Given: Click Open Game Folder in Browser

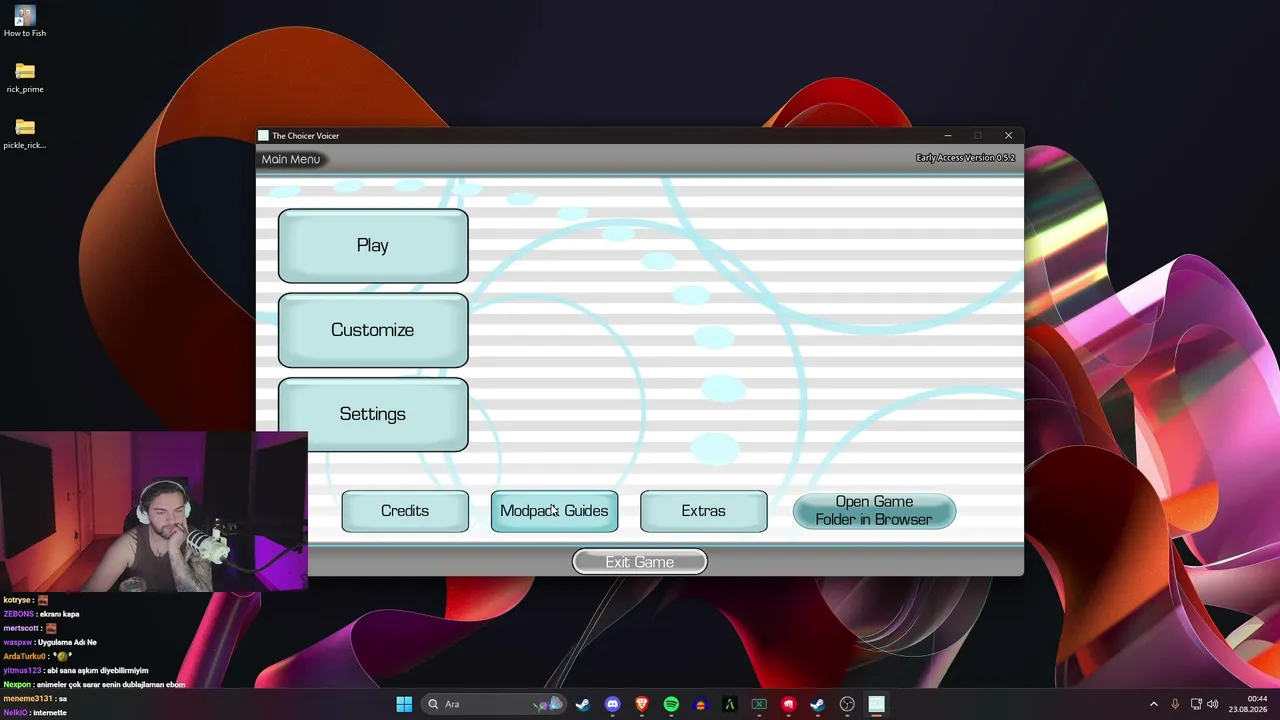Looking at the screenshot, I should pos(874,511).
